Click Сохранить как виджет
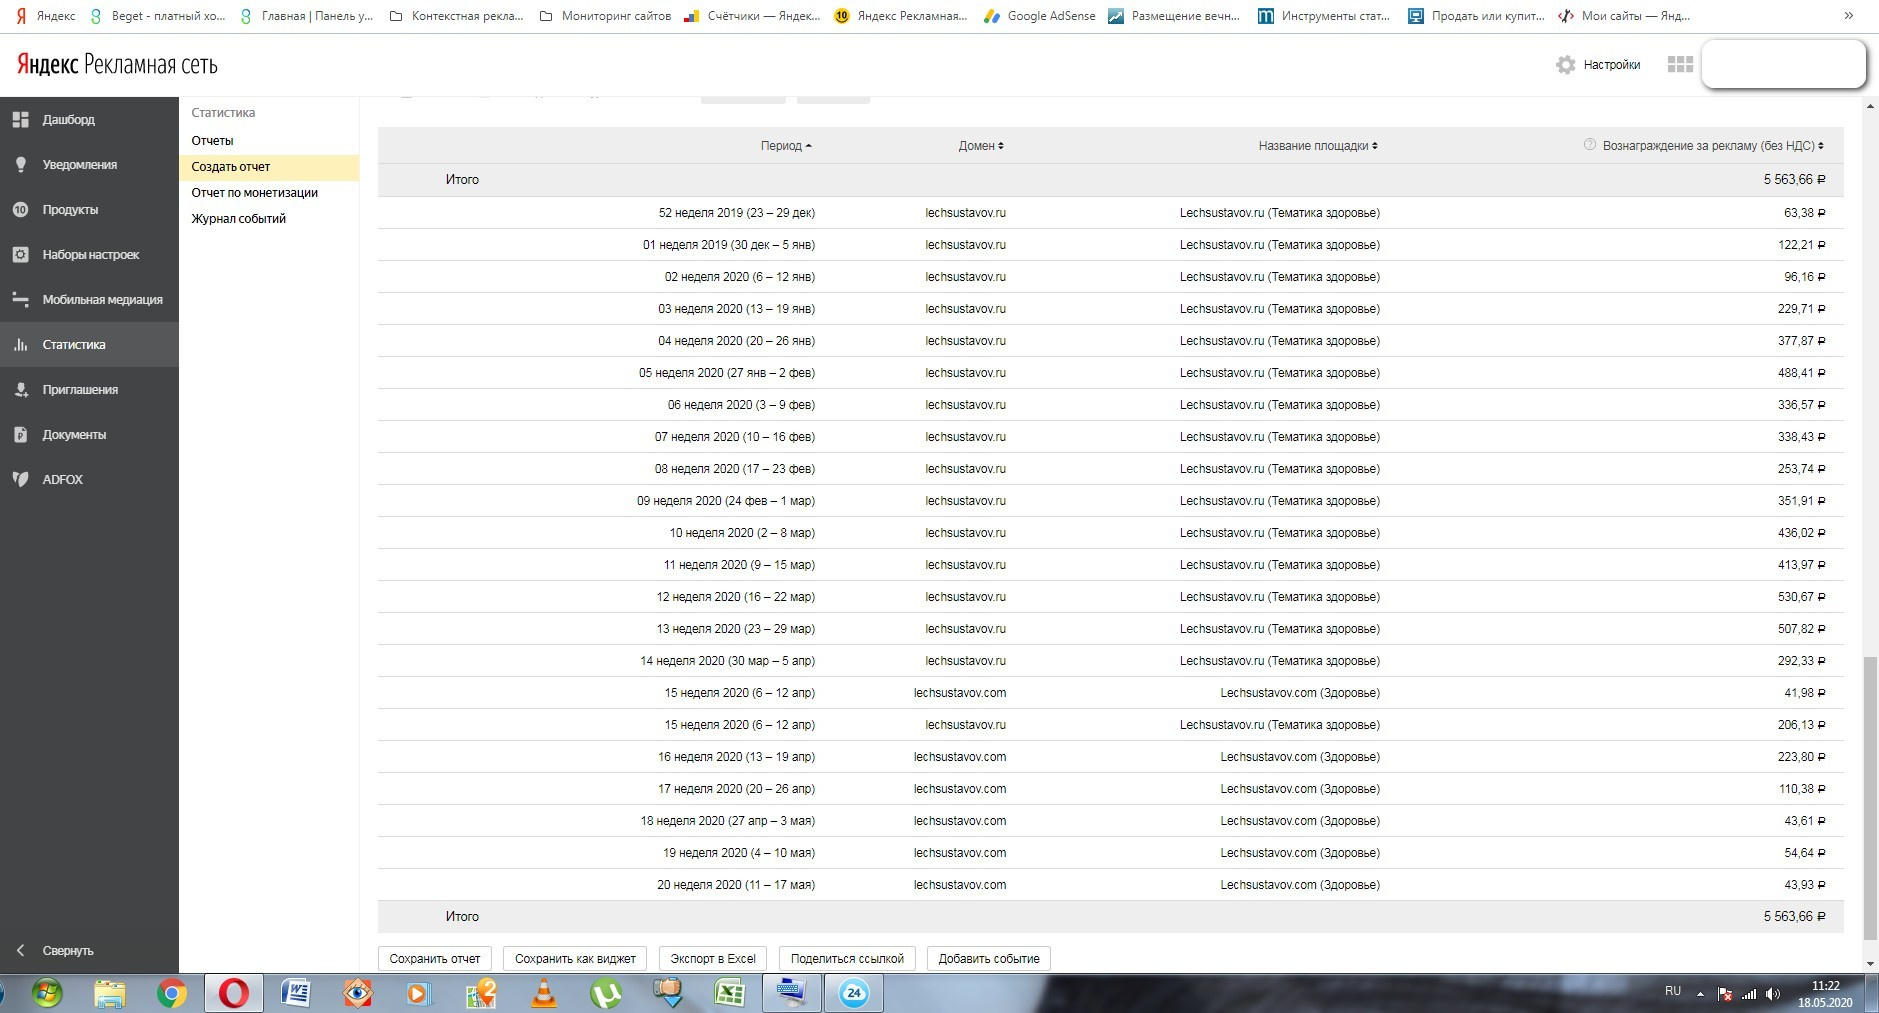1879x1013 pixels. pos(575,959)
